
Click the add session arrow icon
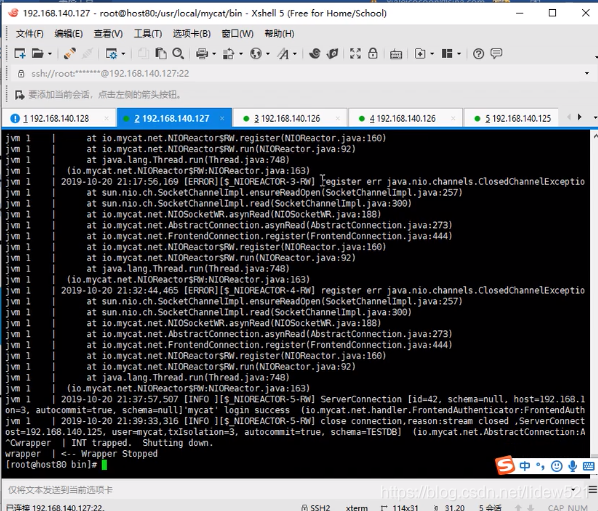coord(19,95)
